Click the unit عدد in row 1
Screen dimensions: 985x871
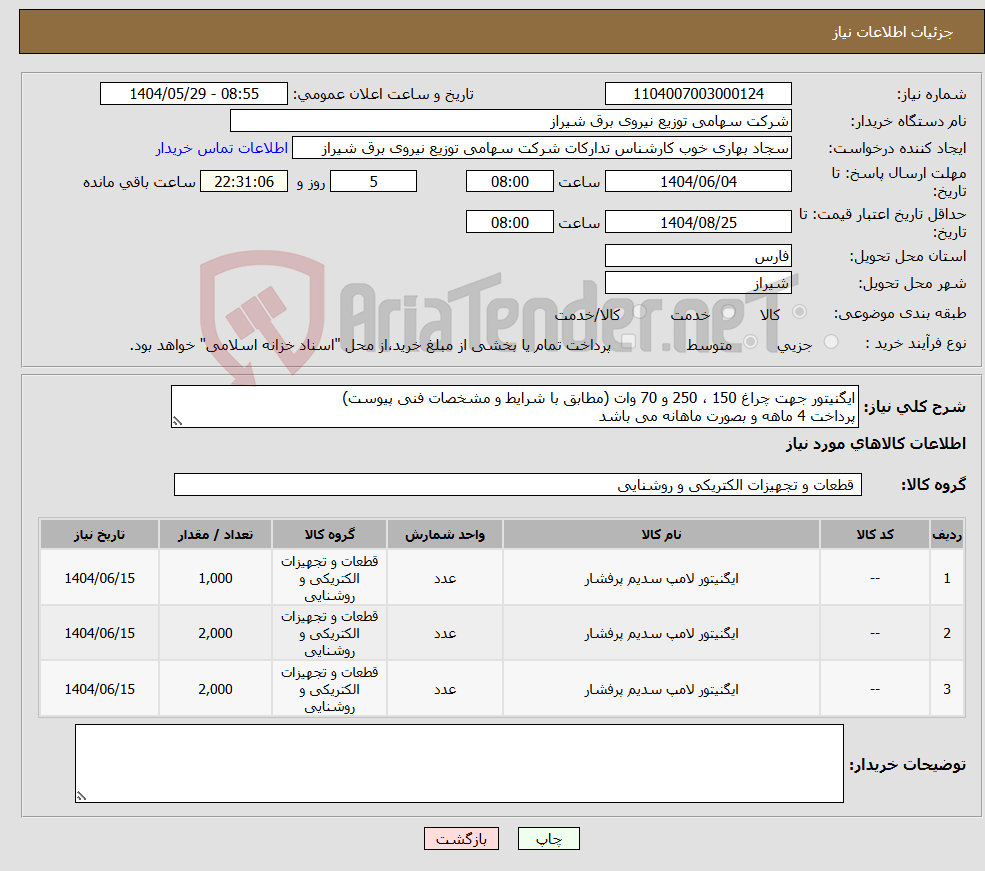tap(445, 578)
